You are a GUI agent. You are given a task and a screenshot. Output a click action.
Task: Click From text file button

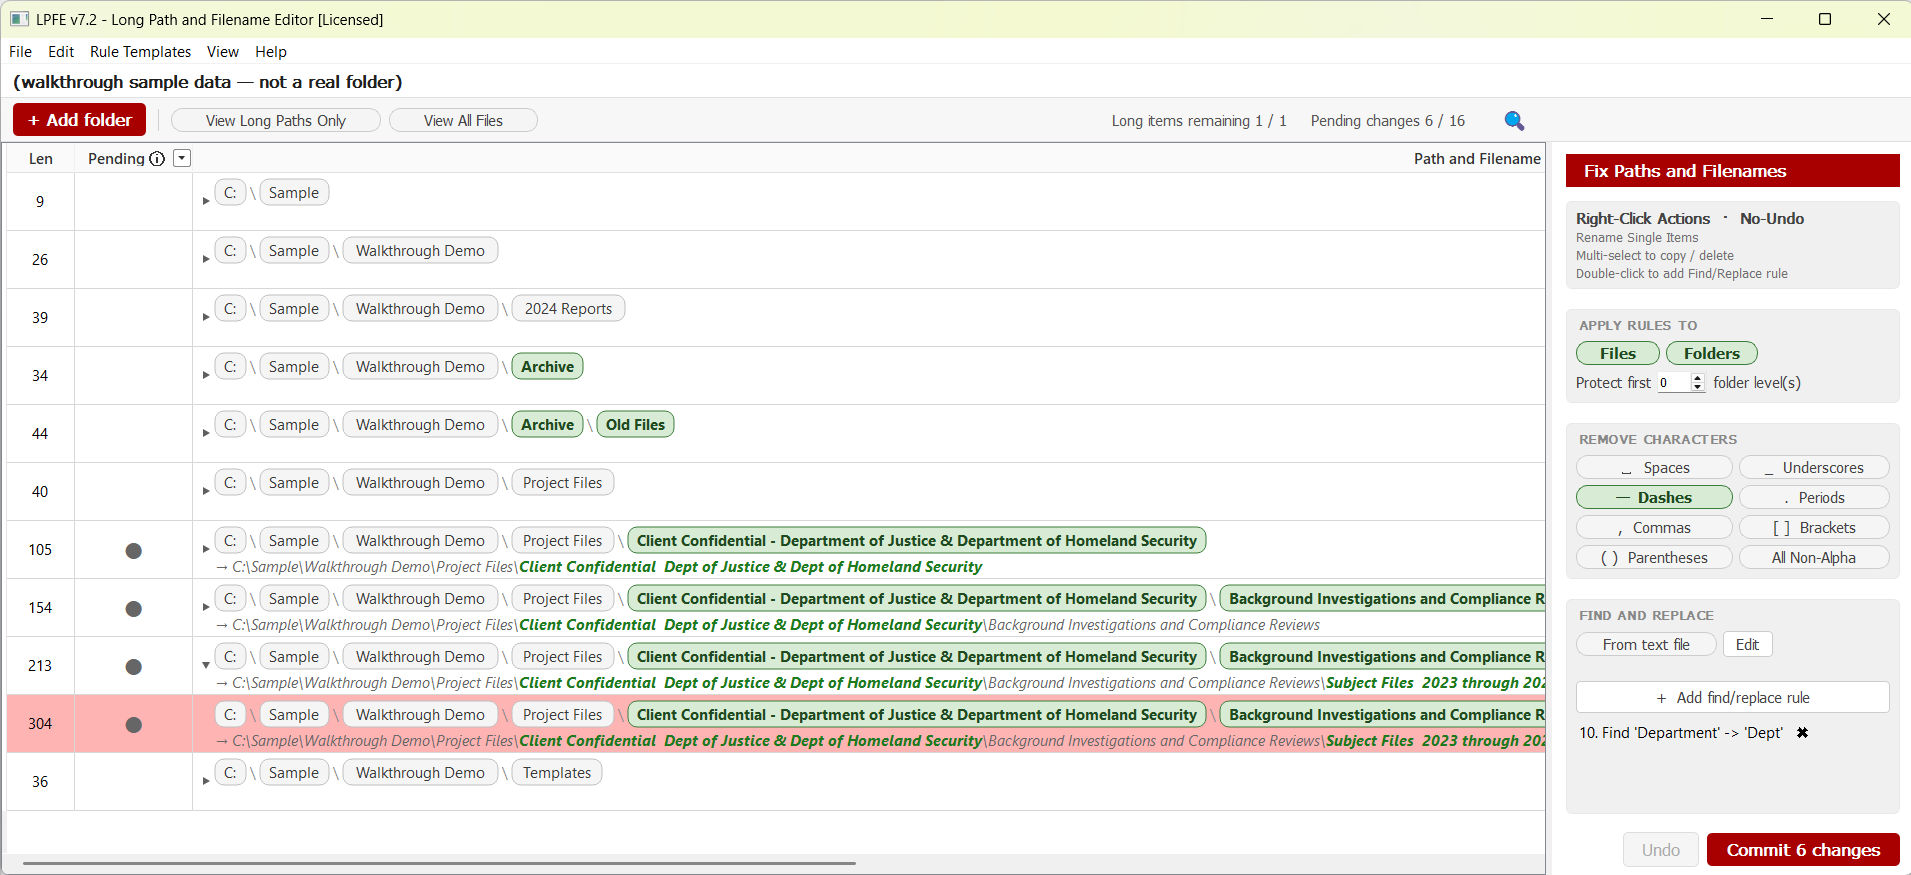[x=1646, y=645]
